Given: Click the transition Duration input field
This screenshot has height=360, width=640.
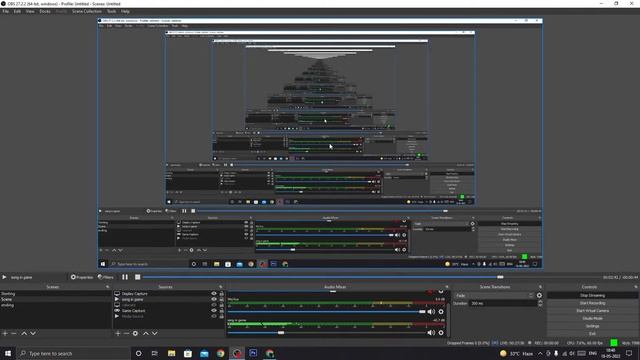Looking at the screenshot, I should [503, 304].
